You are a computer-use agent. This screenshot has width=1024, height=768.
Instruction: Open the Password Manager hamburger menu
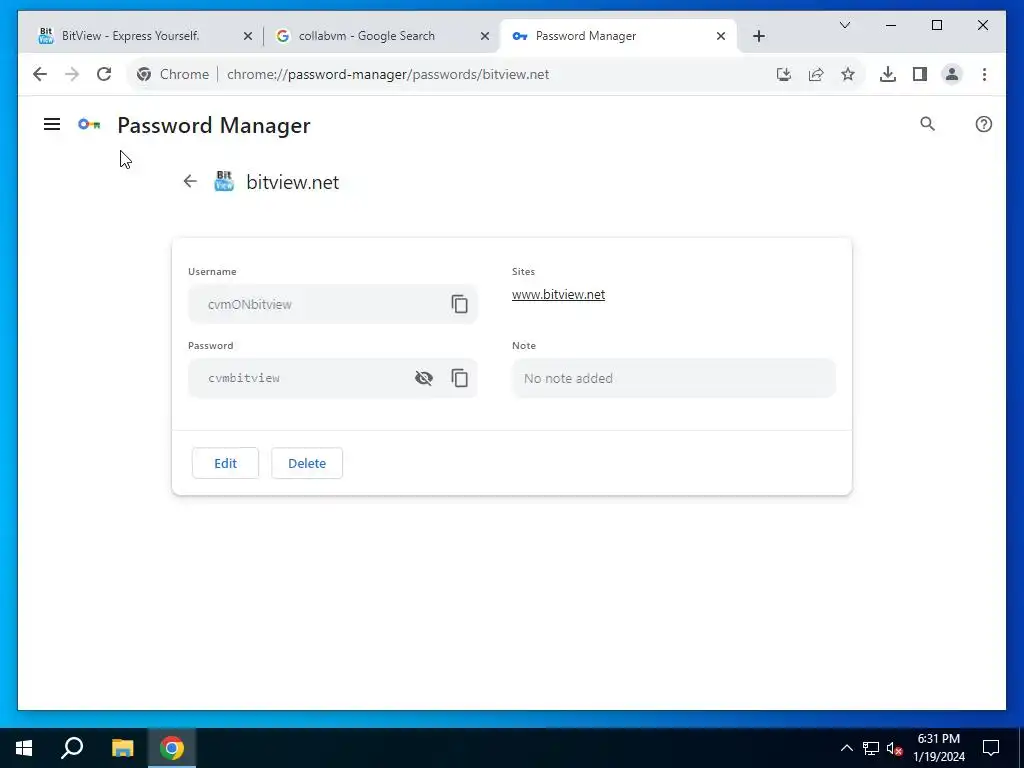52,124
